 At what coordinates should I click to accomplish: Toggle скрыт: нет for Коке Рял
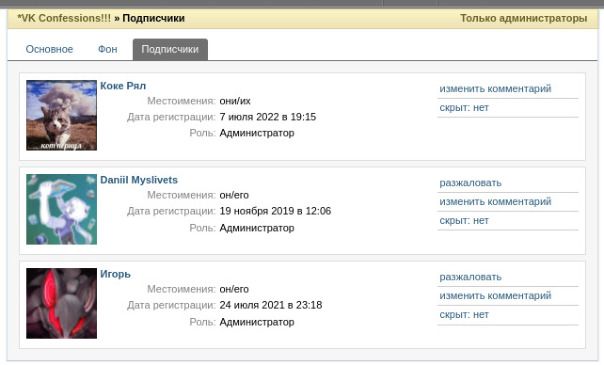464,108
